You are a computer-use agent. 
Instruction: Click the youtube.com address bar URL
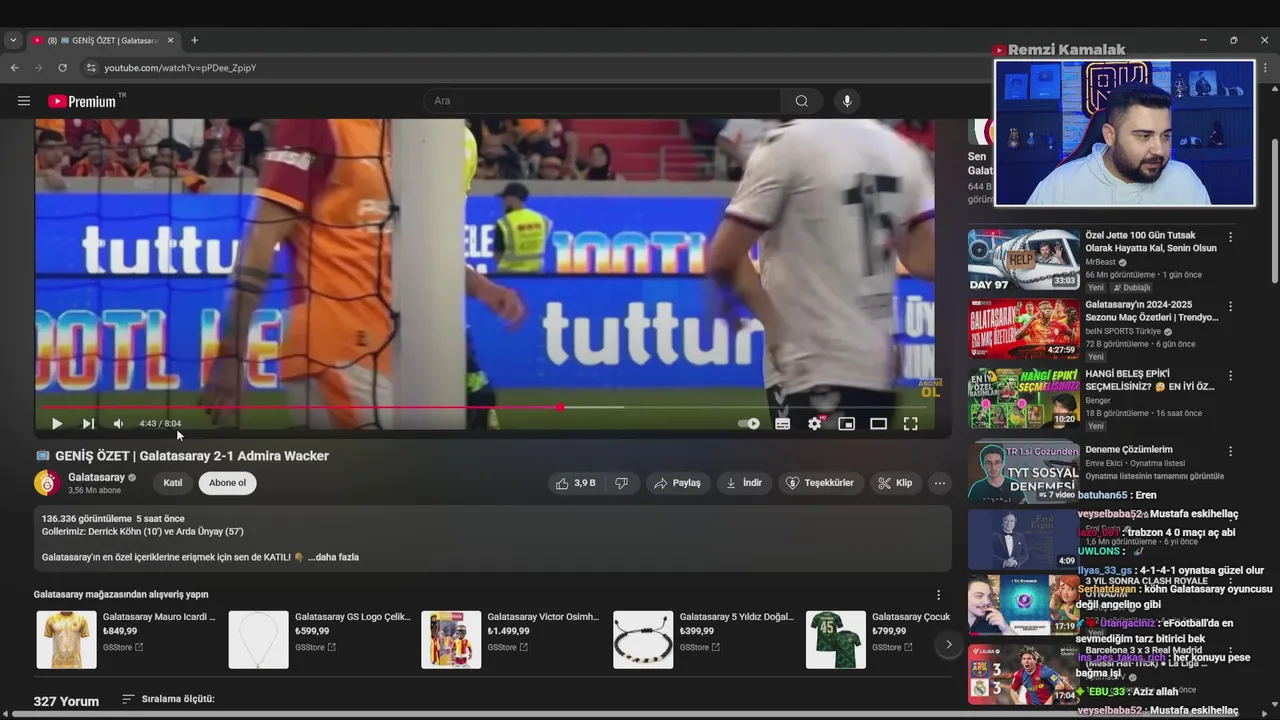[180, 68]
